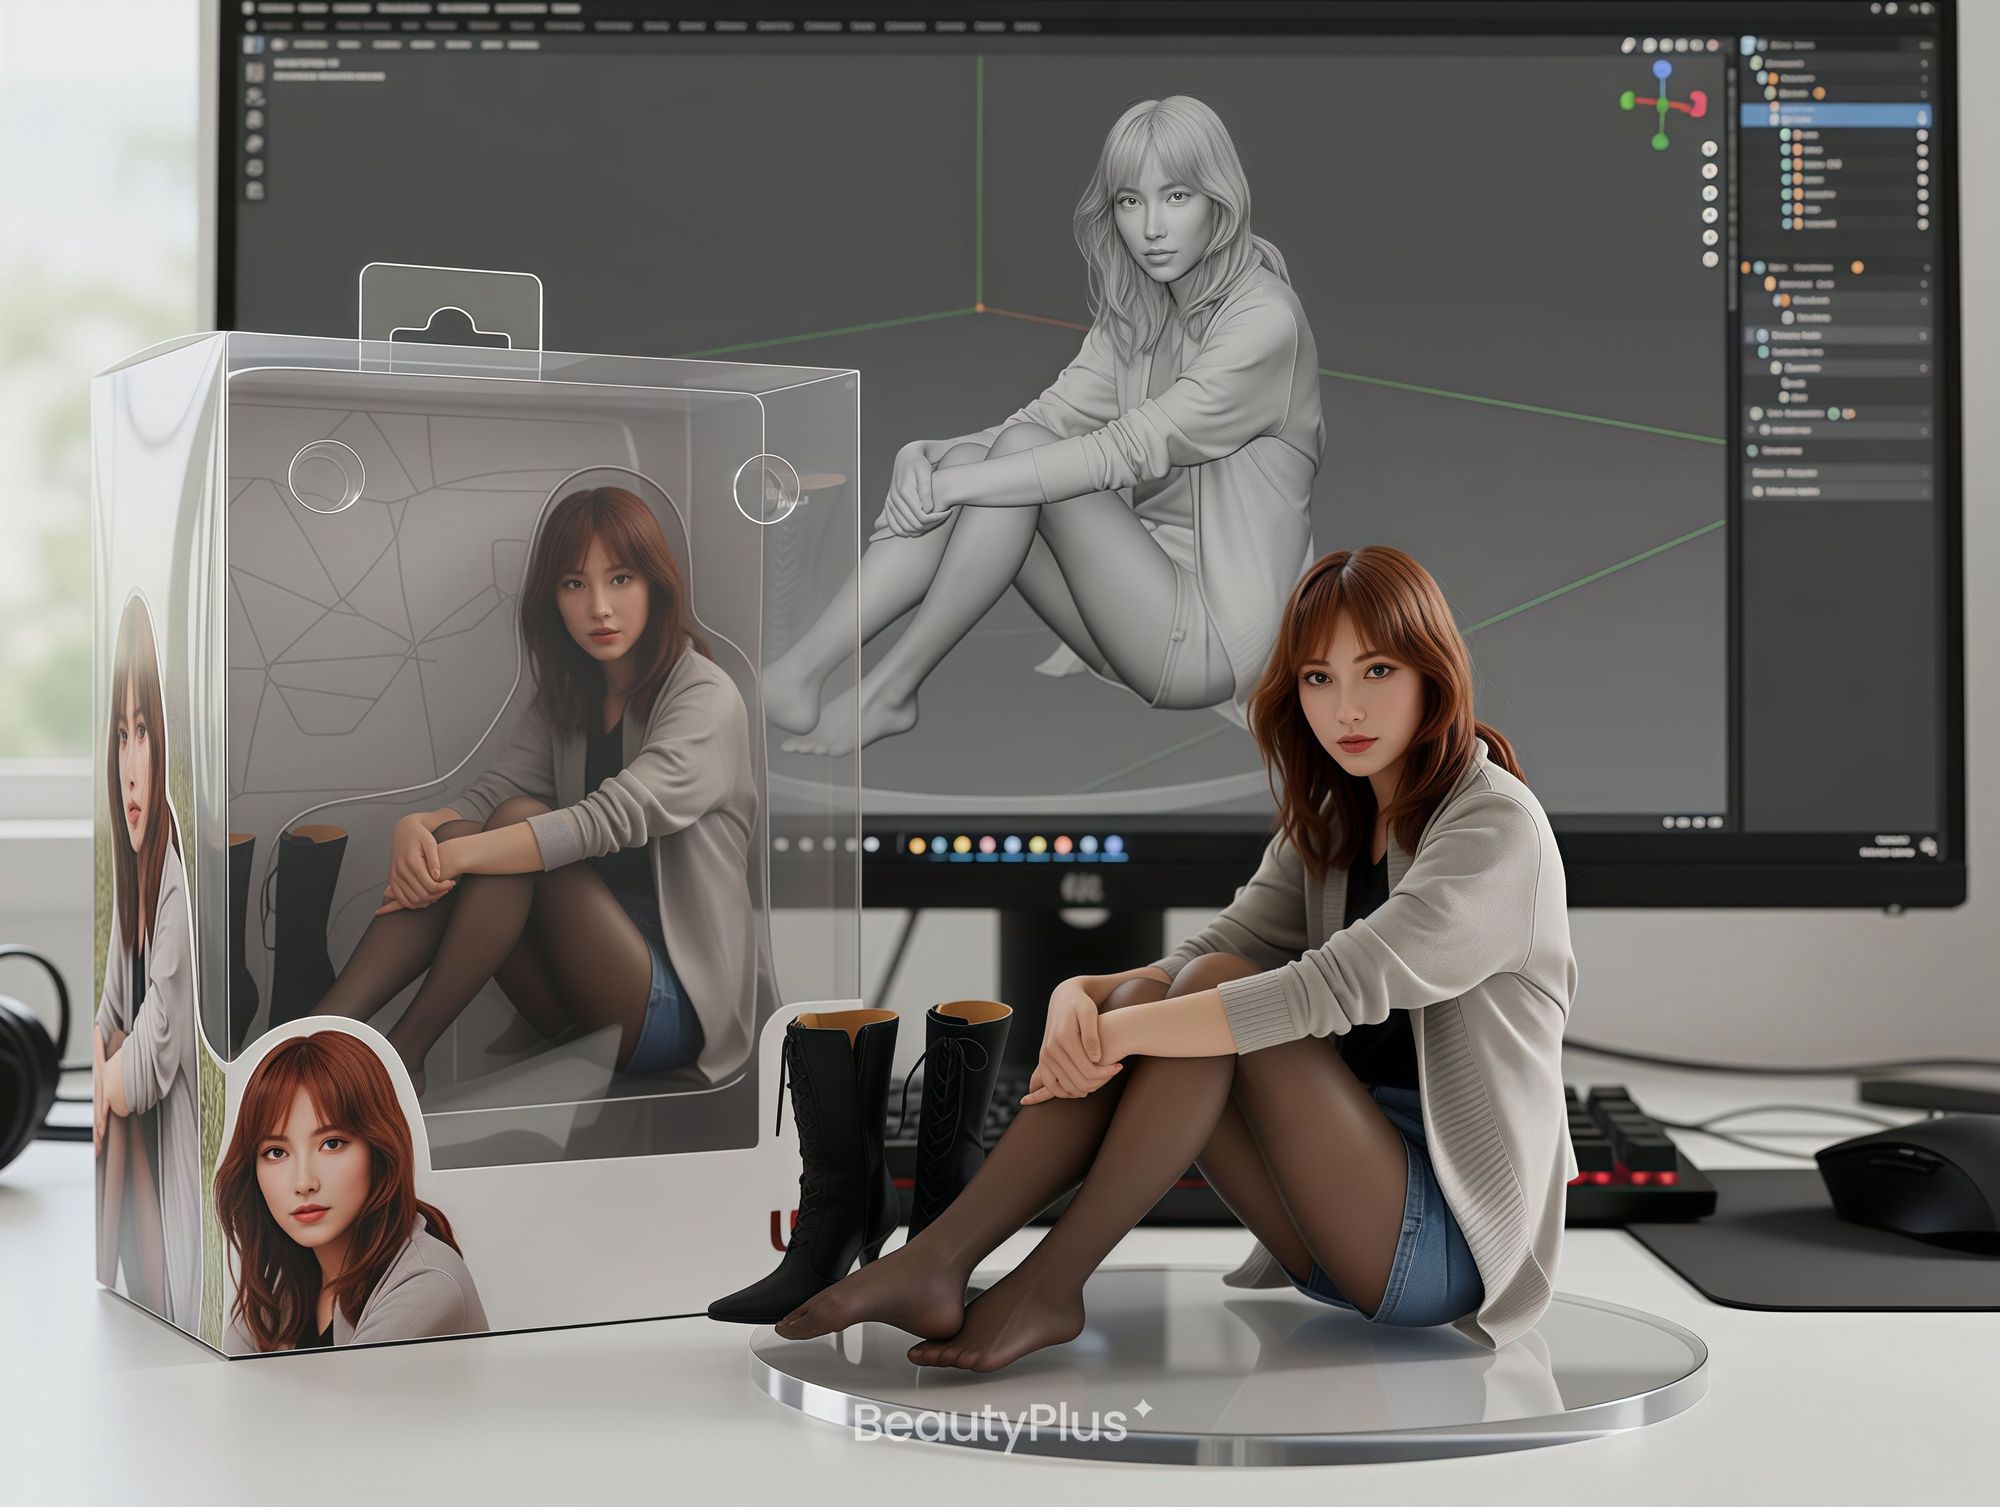Toggle visibility of the first child under the highlighted outliner row
This screenshot has height=1507, width=2000.
(x=1921, y=134)
